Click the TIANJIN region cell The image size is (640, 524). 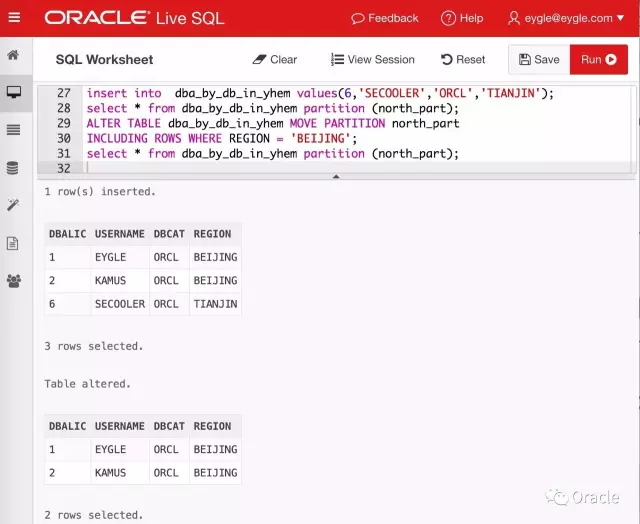pyautogui.click(x=215, y=304)
